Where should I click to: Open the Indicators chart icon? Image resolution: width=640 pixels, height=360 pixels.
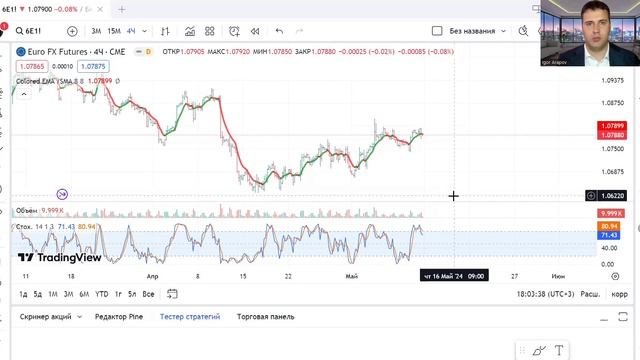190,31
